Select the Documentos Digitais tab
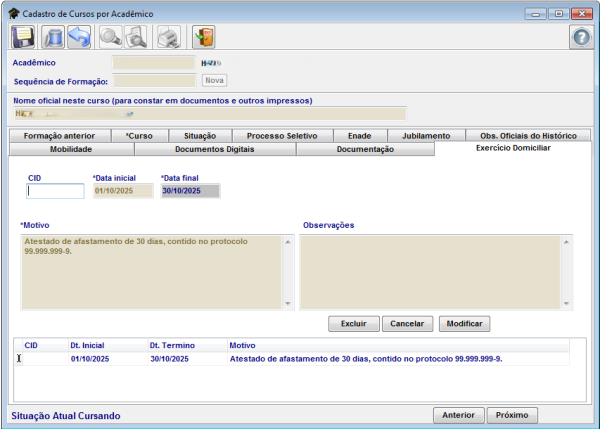 click(x=214, y=149)
